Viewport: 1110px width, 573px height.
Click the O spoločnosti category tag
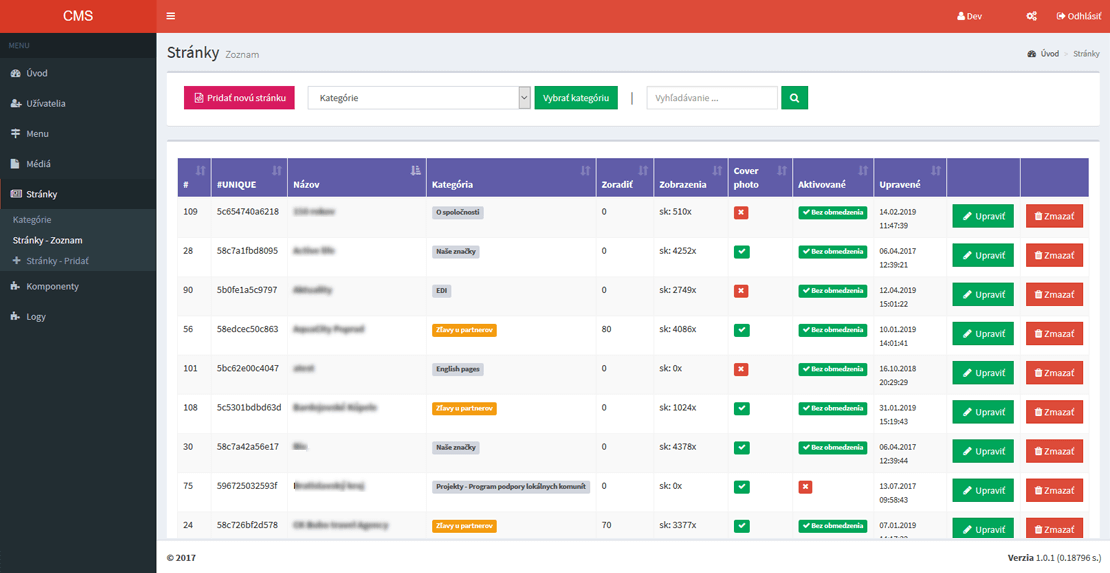click(458, 212)
